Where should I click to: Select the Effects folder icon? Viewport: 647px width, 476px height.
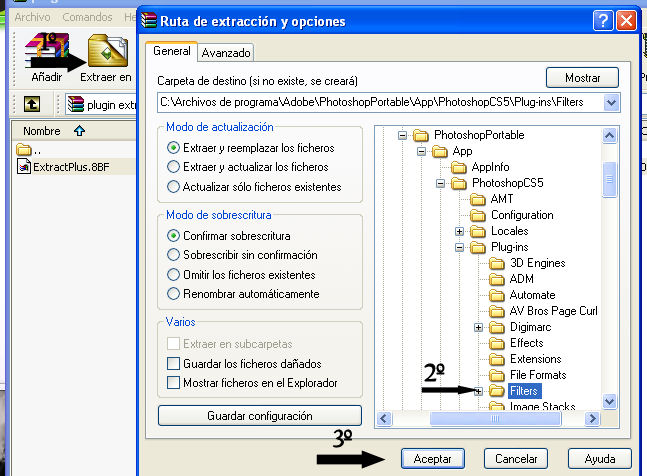[497, 343]
